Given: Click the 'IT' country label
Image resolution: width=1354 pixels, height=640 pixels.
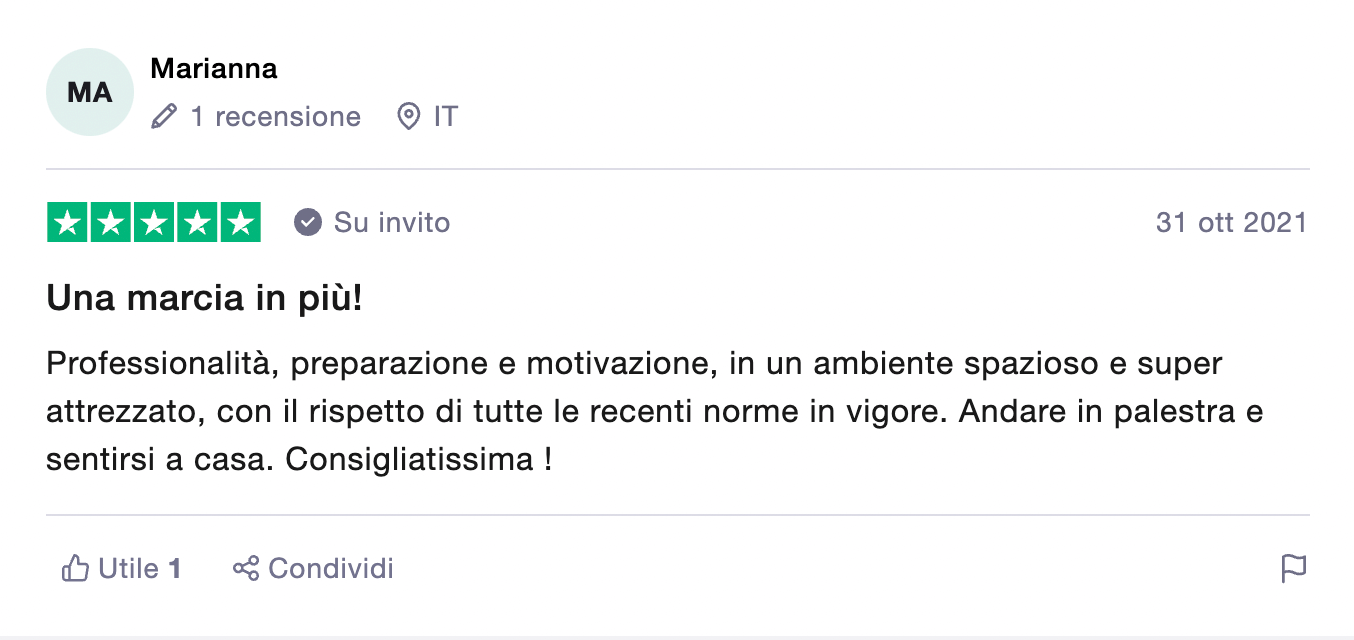Looking at the screenshot, I should click(x=442, y=116).
